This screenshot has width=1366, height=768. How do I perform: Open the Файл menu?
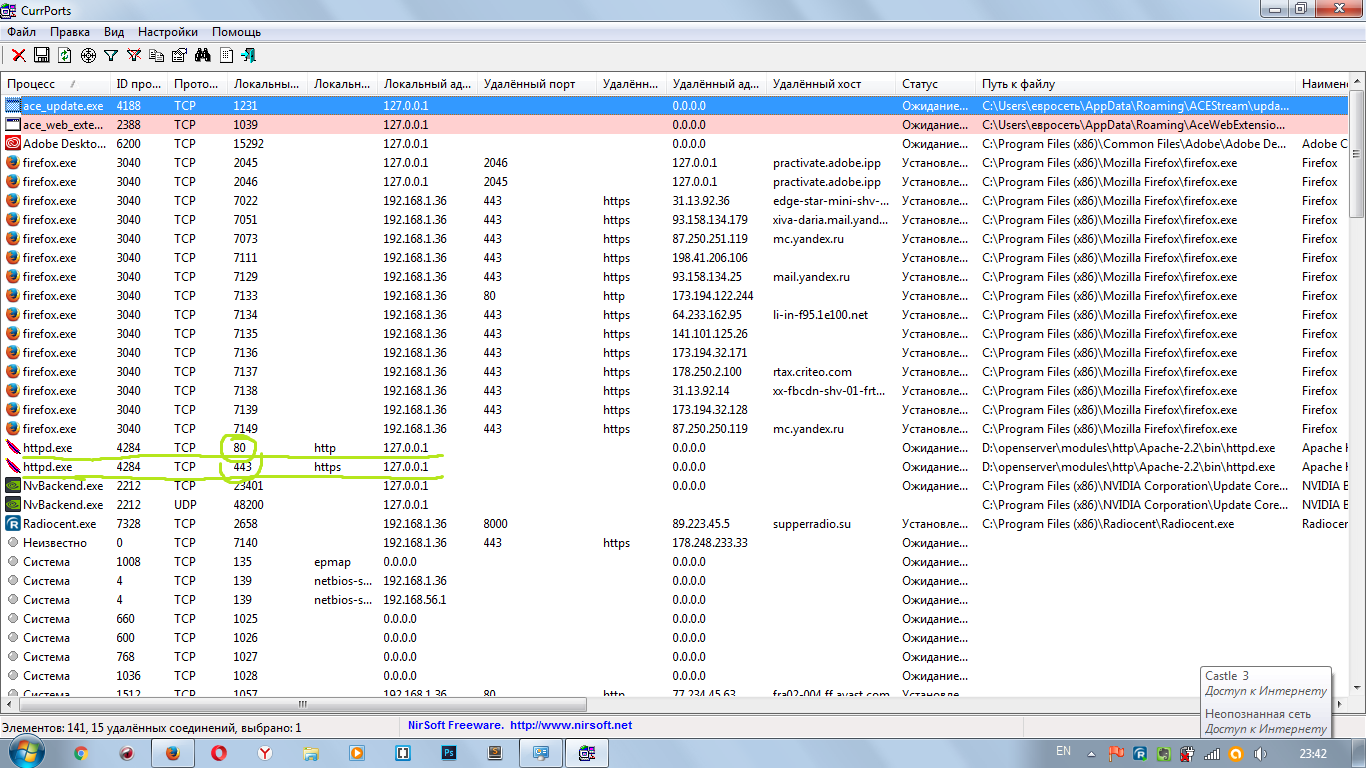point(21,32)
